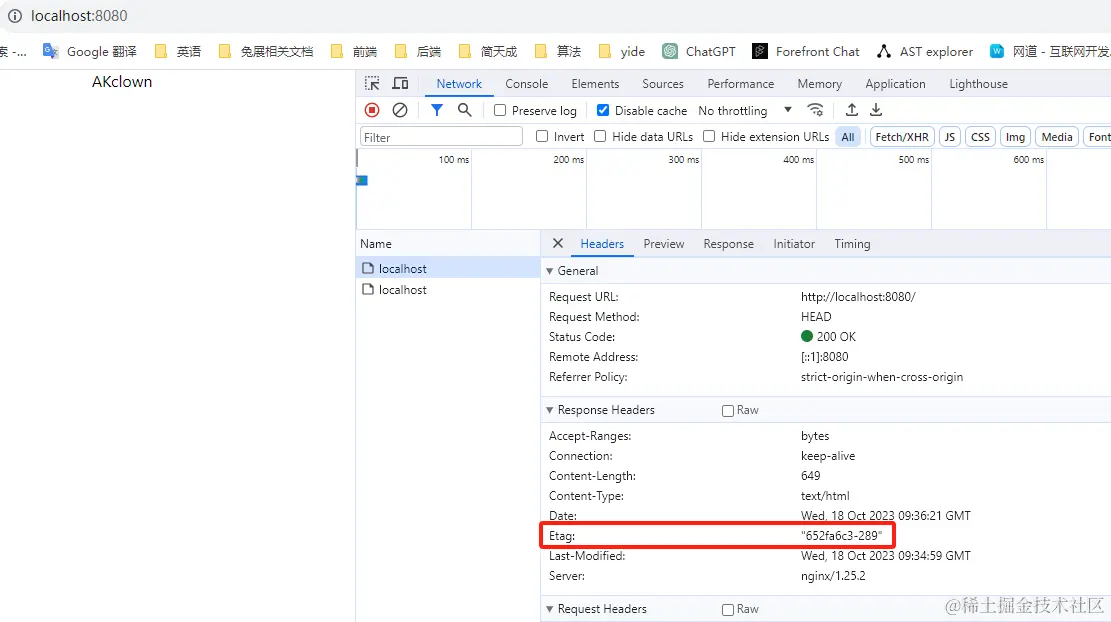Export HAR file download icon

[876, 110]
